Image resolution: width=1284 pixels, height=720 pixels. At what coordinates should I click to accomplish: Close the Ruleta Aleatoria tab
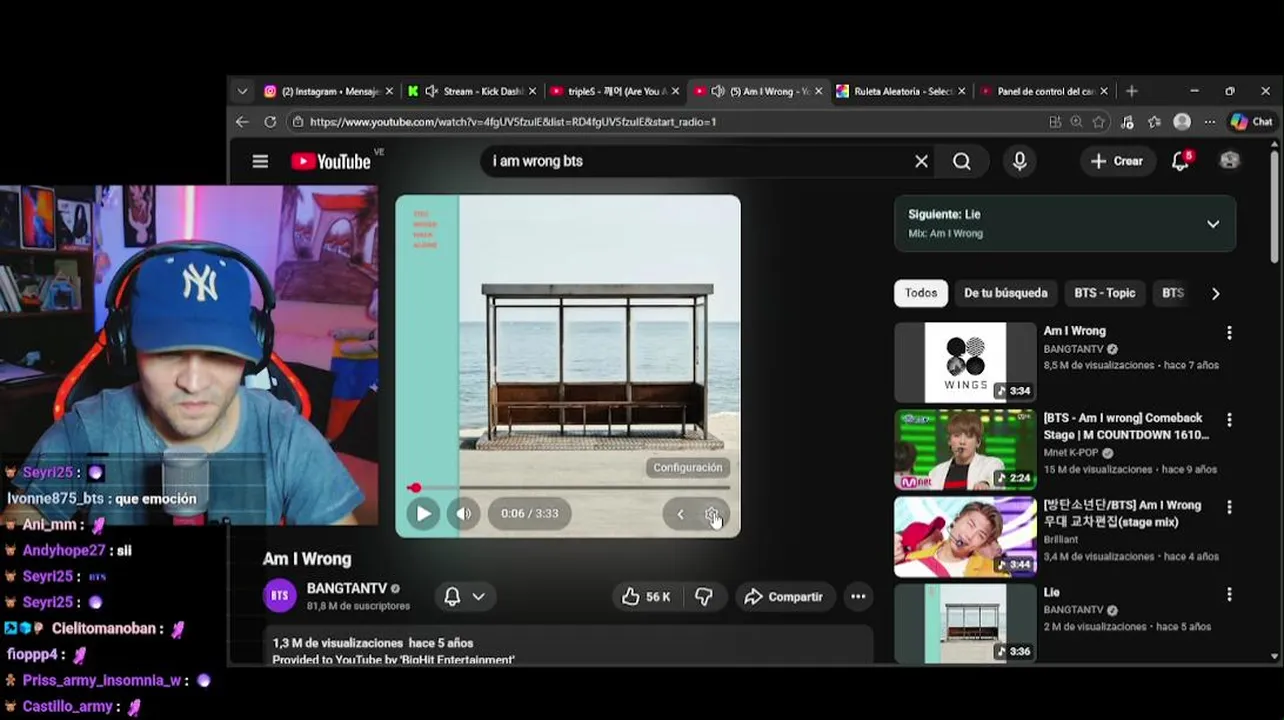tap(962, 91)
